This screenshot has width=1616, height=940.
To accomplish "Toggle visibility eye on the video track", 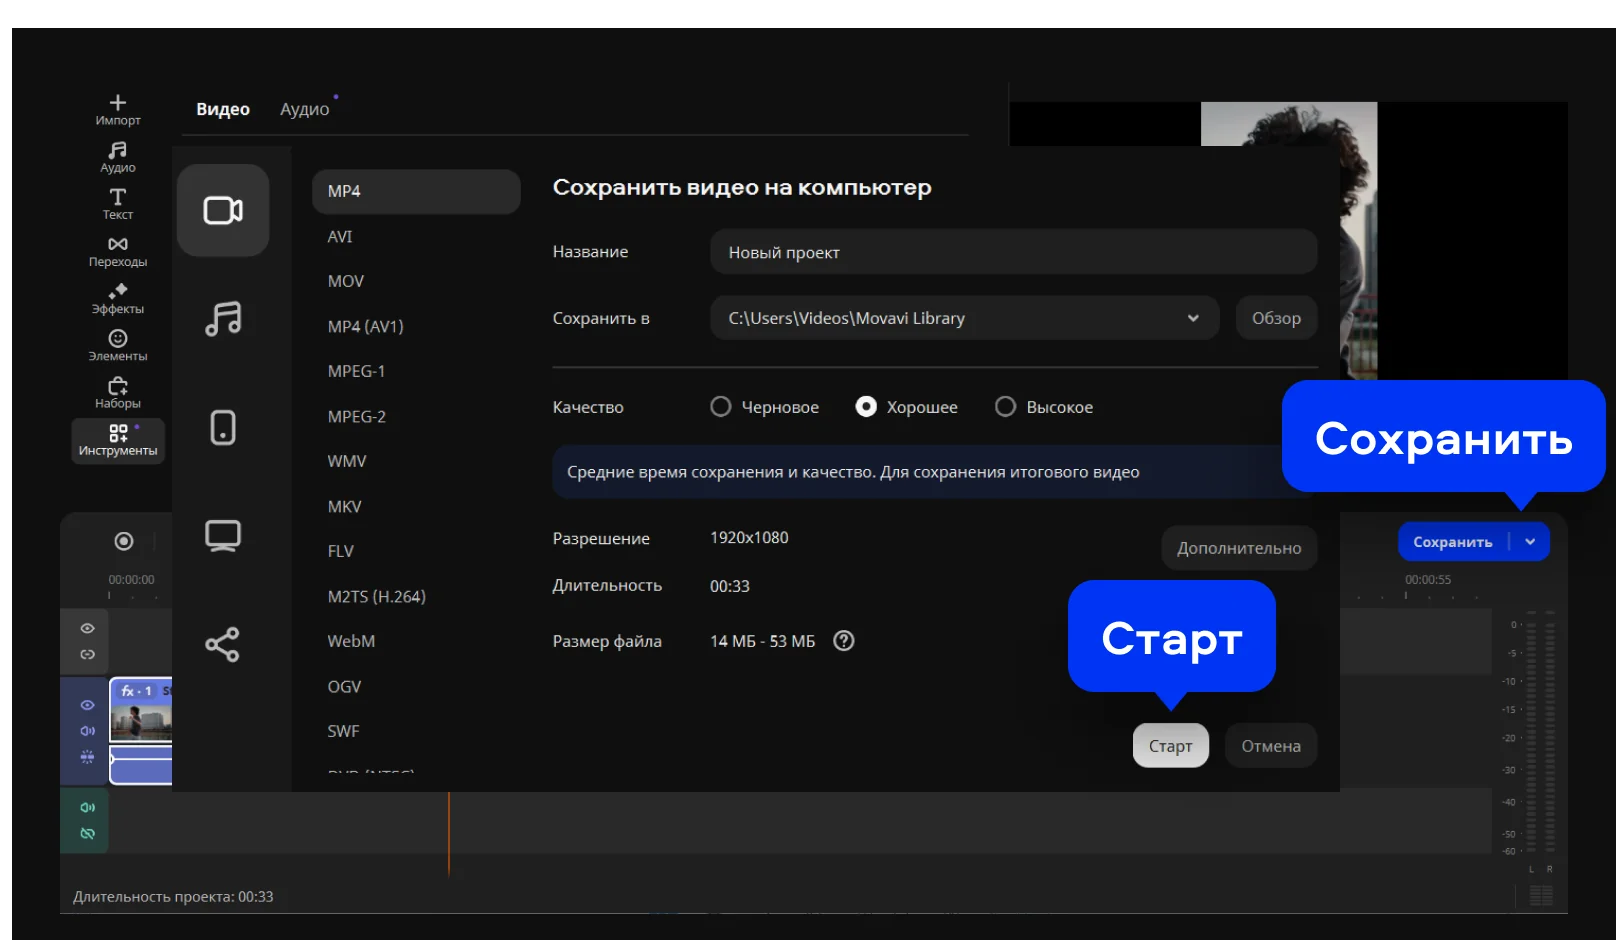I will tap(88, 705).
